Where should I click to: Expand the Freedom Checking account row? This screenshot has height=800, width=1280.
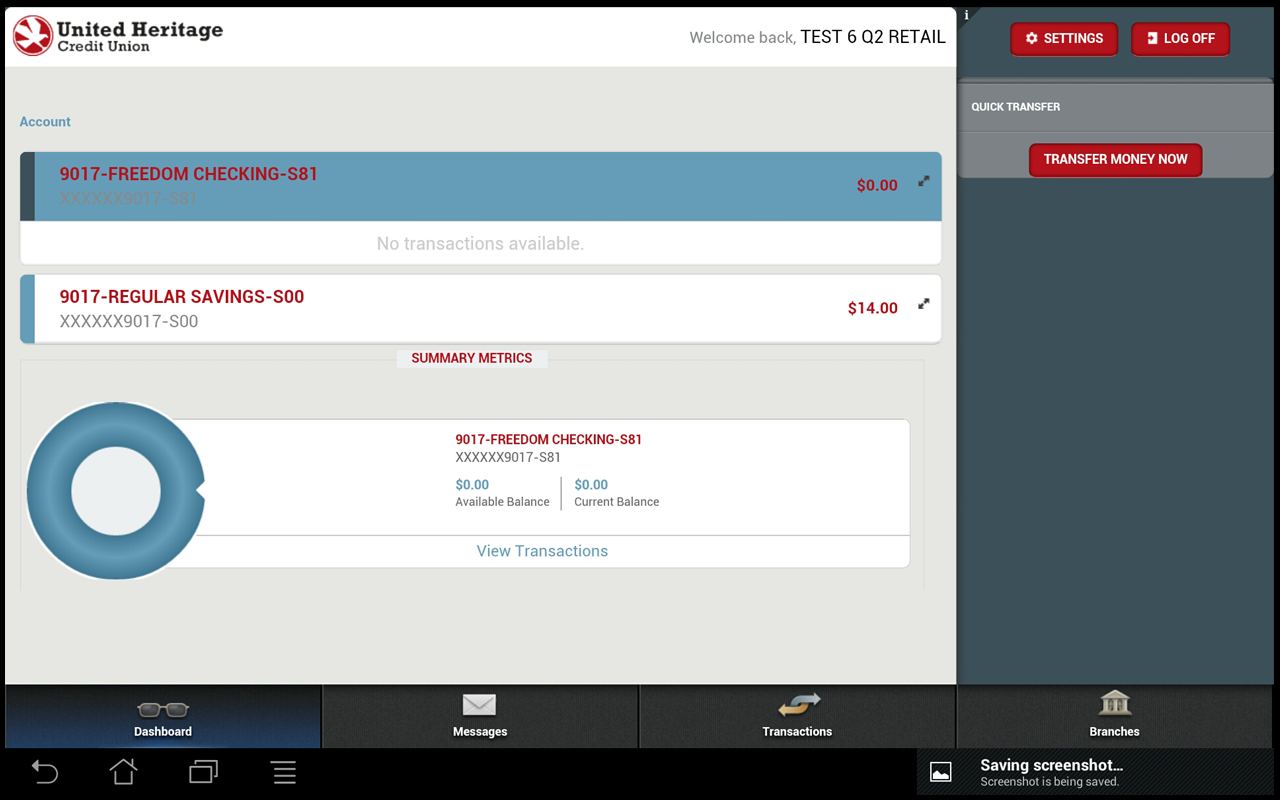point(924,182)
